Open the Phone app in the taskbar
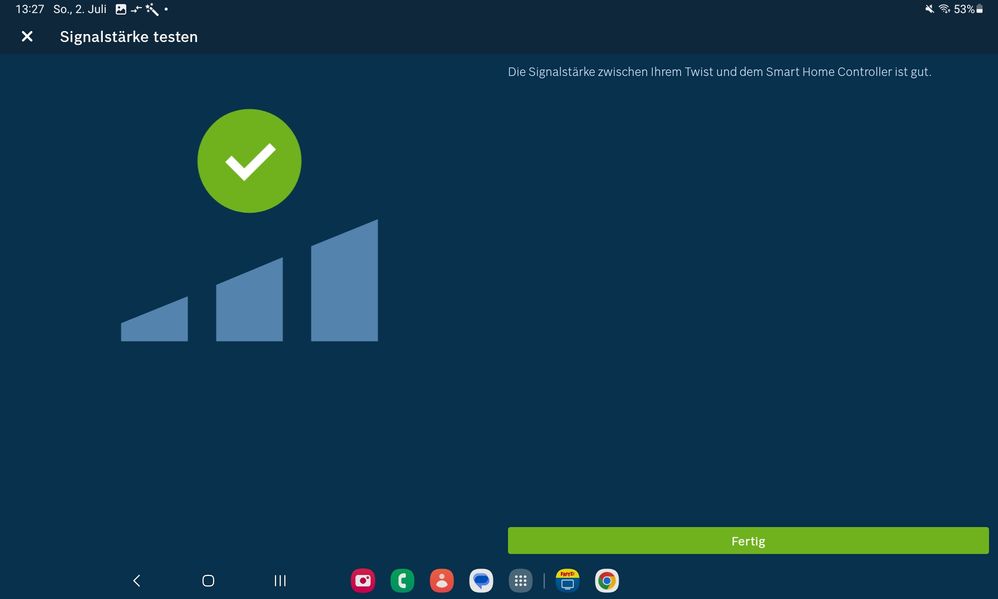The width and height of the screenshot is (998, 599). (402, 580)
